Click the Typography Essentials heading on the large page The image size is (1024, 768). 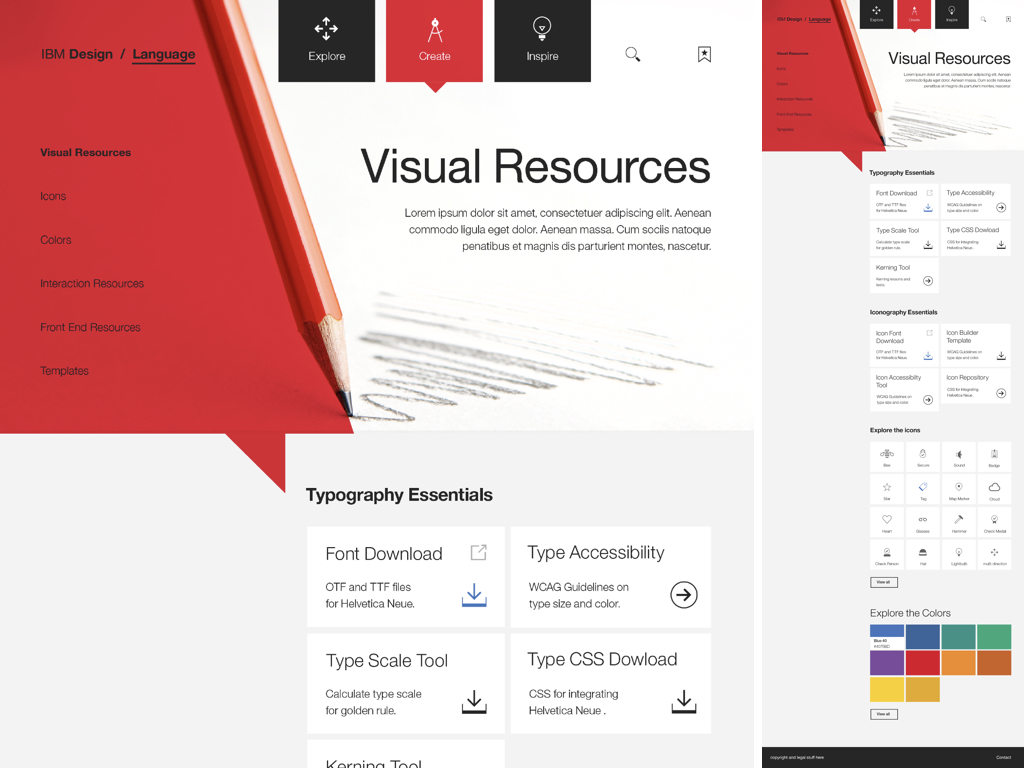click(399, 495)
